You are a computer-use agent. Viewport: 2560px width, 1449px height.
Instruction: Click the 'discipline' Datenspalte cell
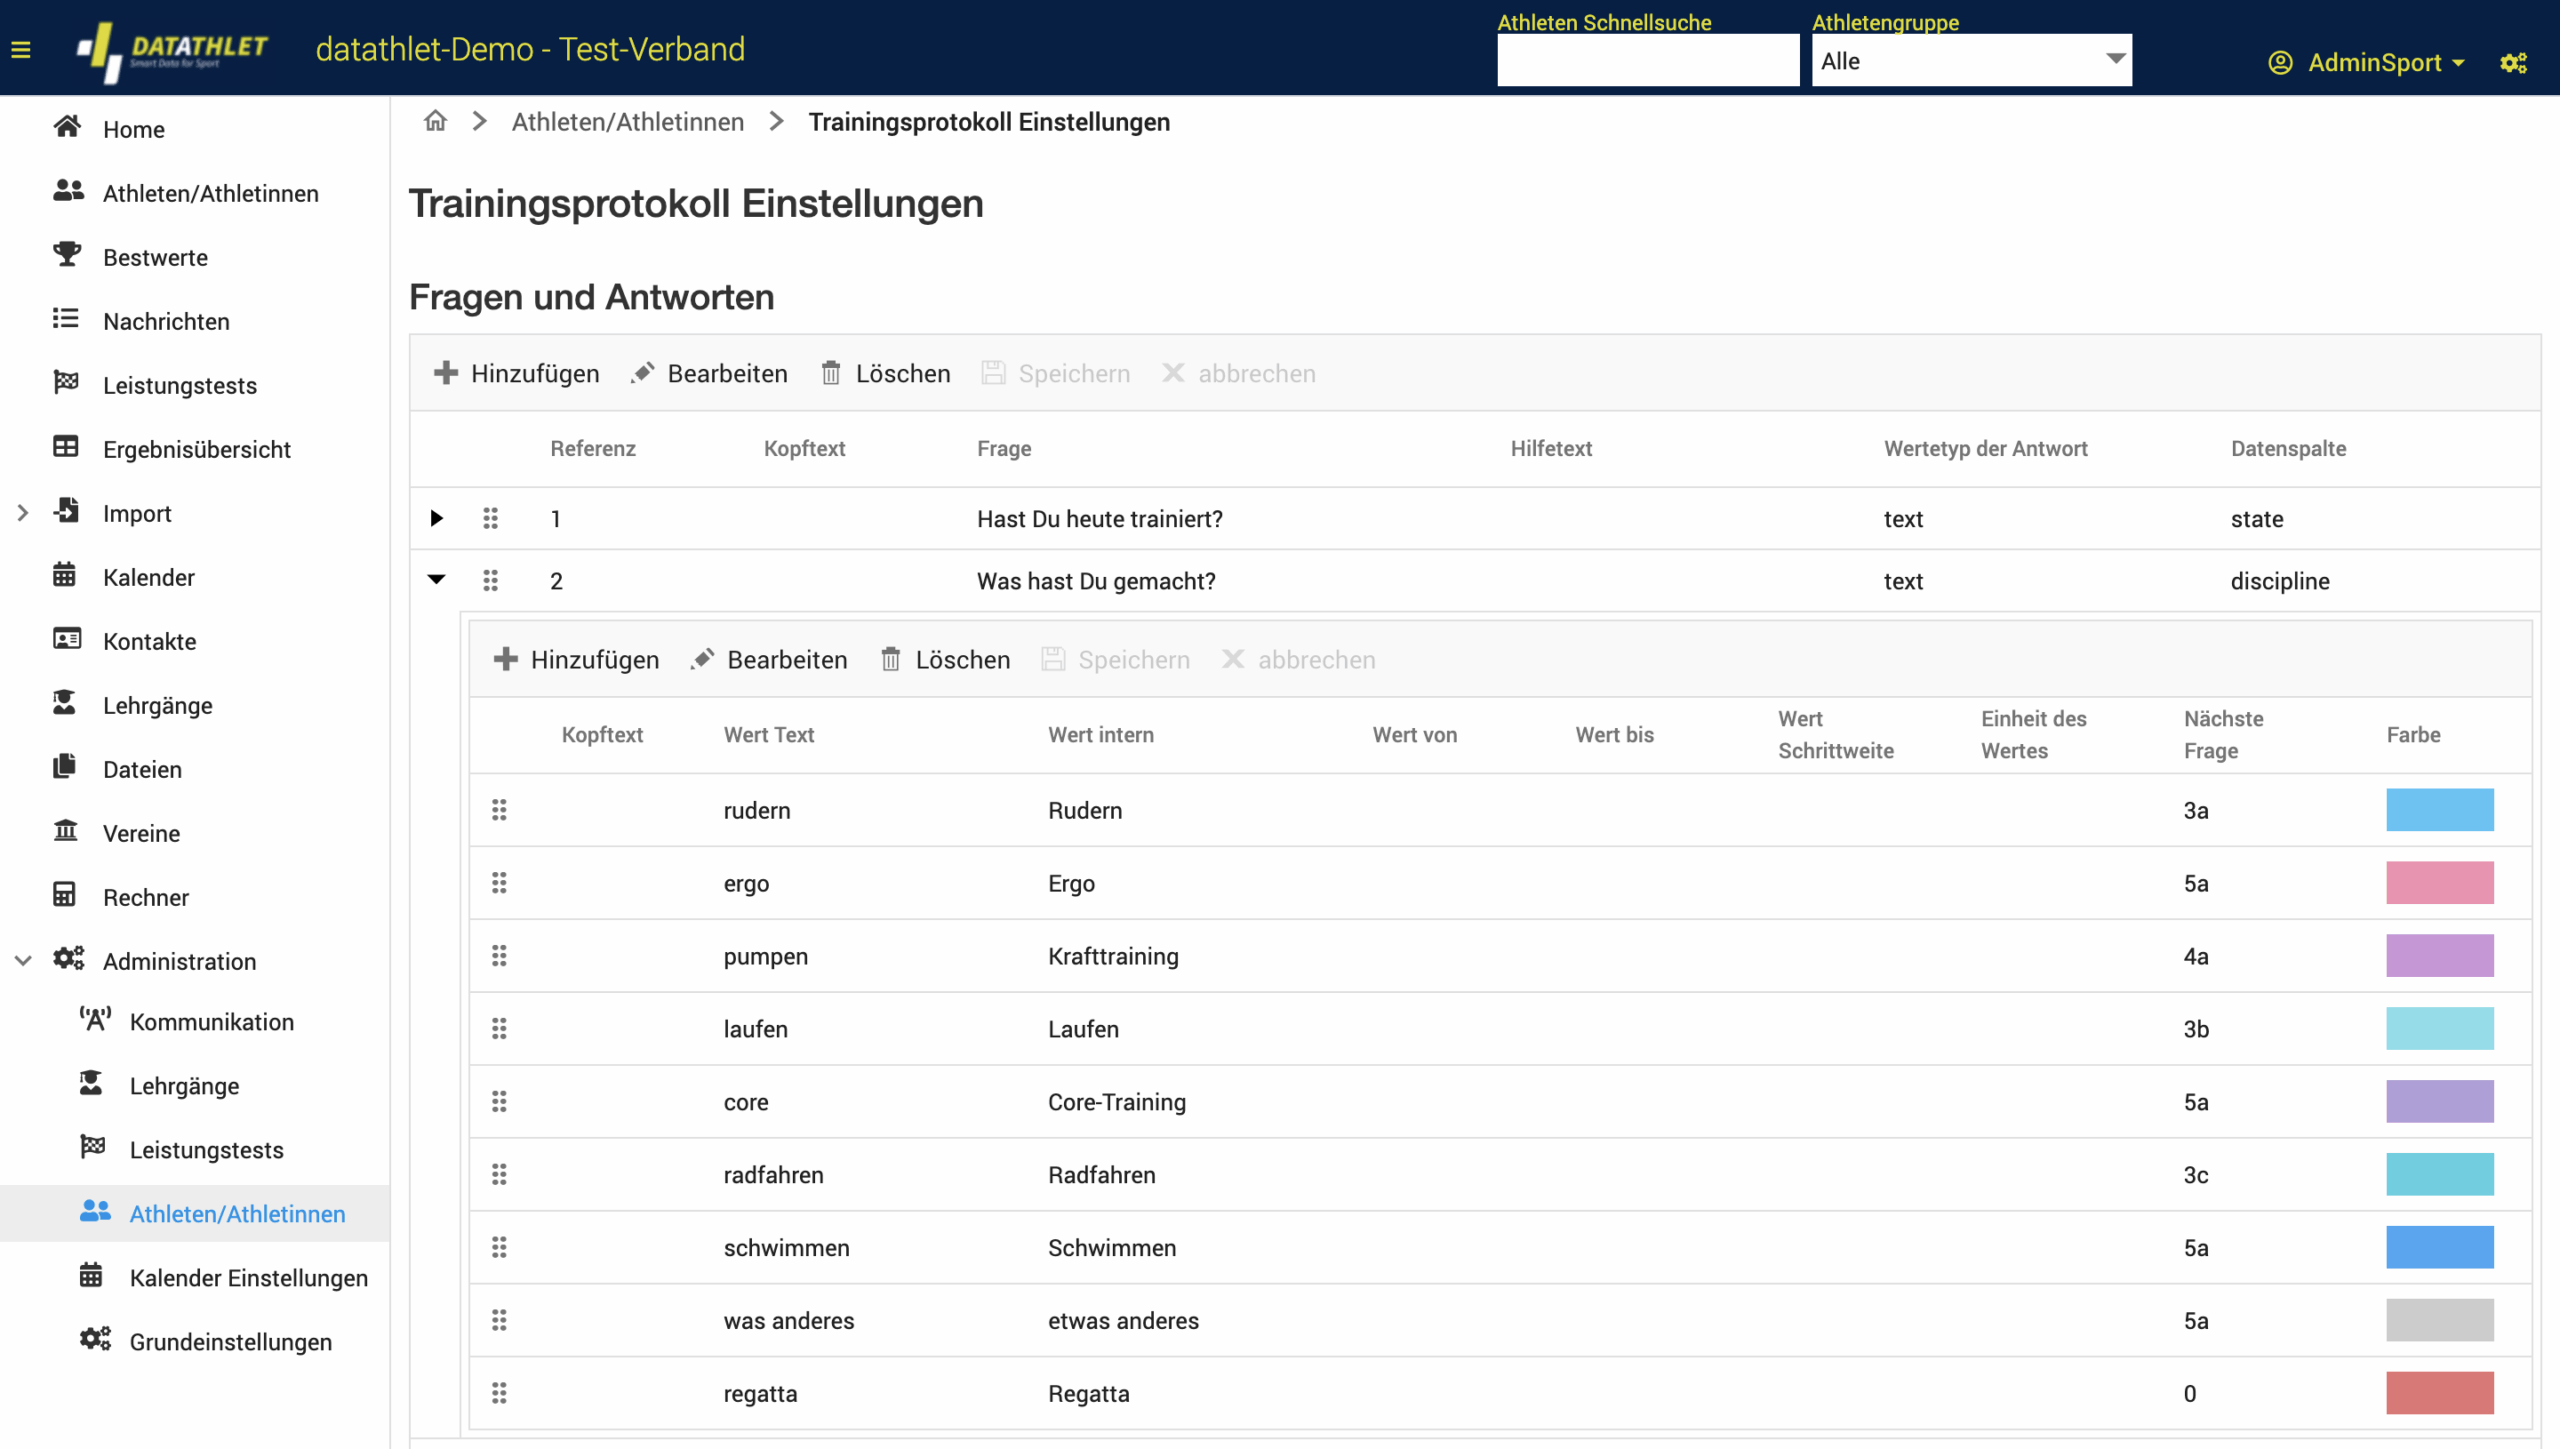[2280, 581]
